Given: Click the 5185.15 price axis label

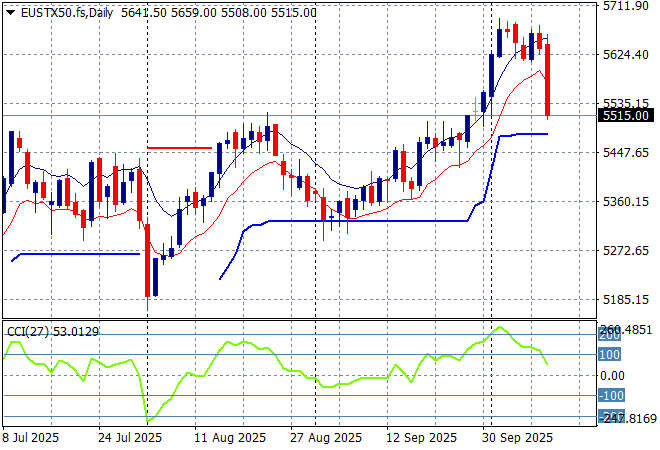Looking at the screenshot, I should coord(625,300).
